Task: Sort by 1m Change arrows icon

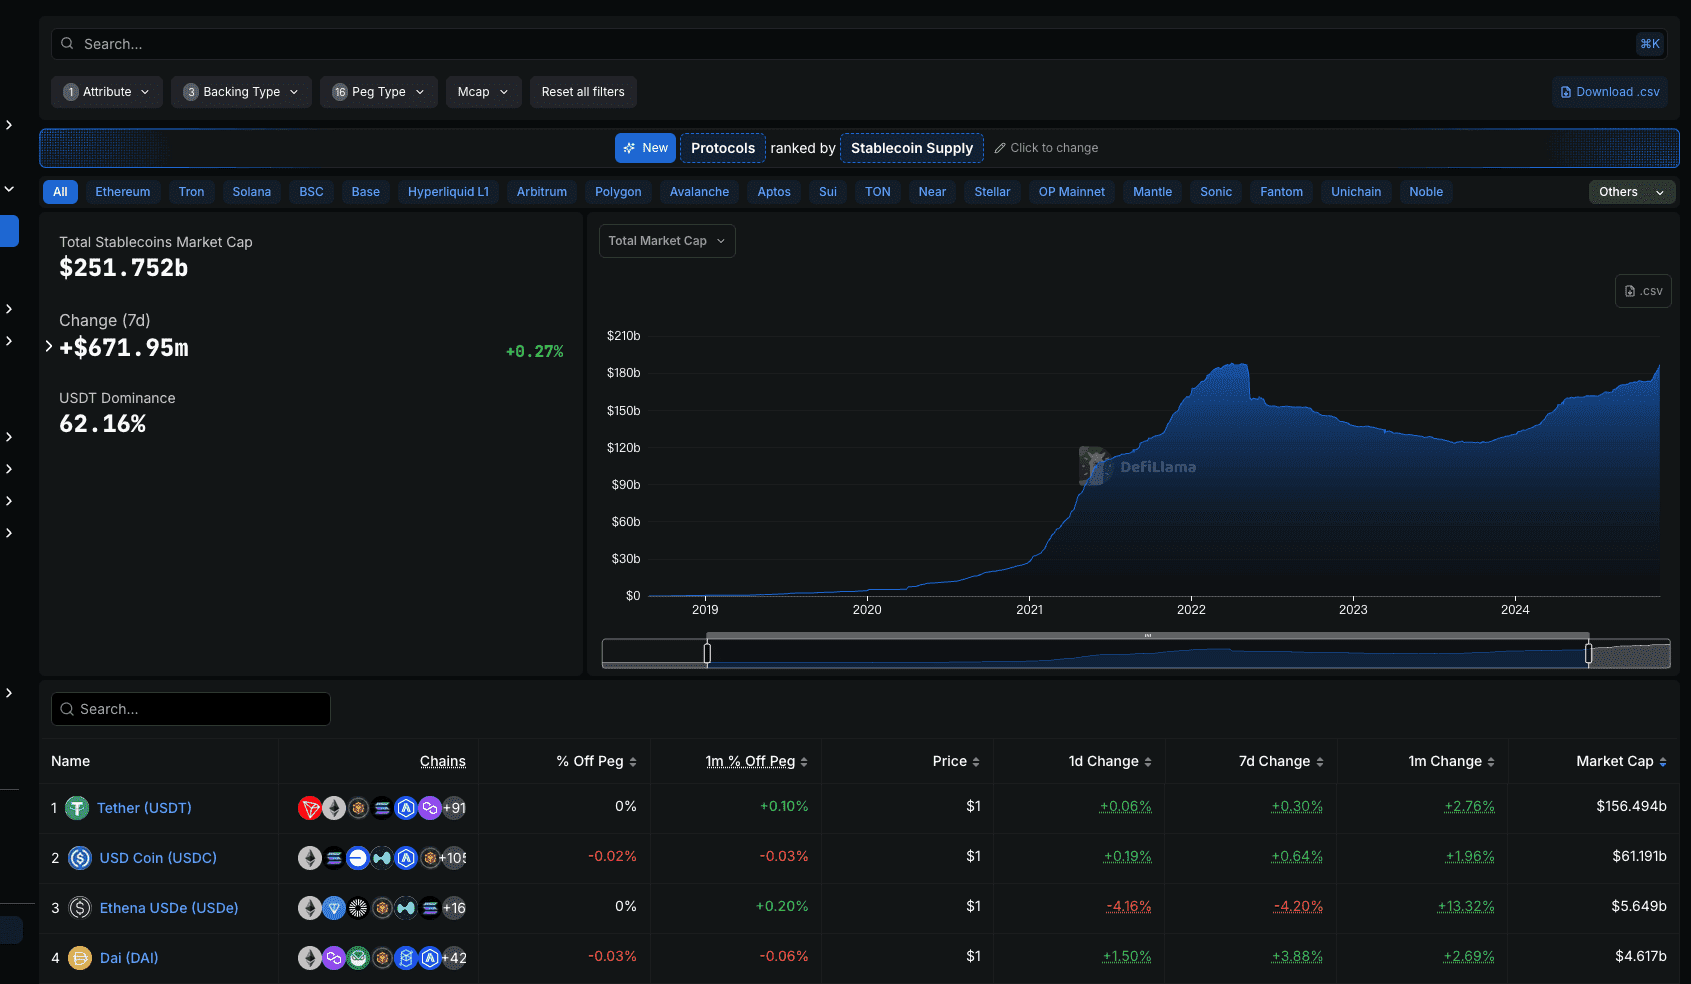Action: click(x=1491, y=762)
